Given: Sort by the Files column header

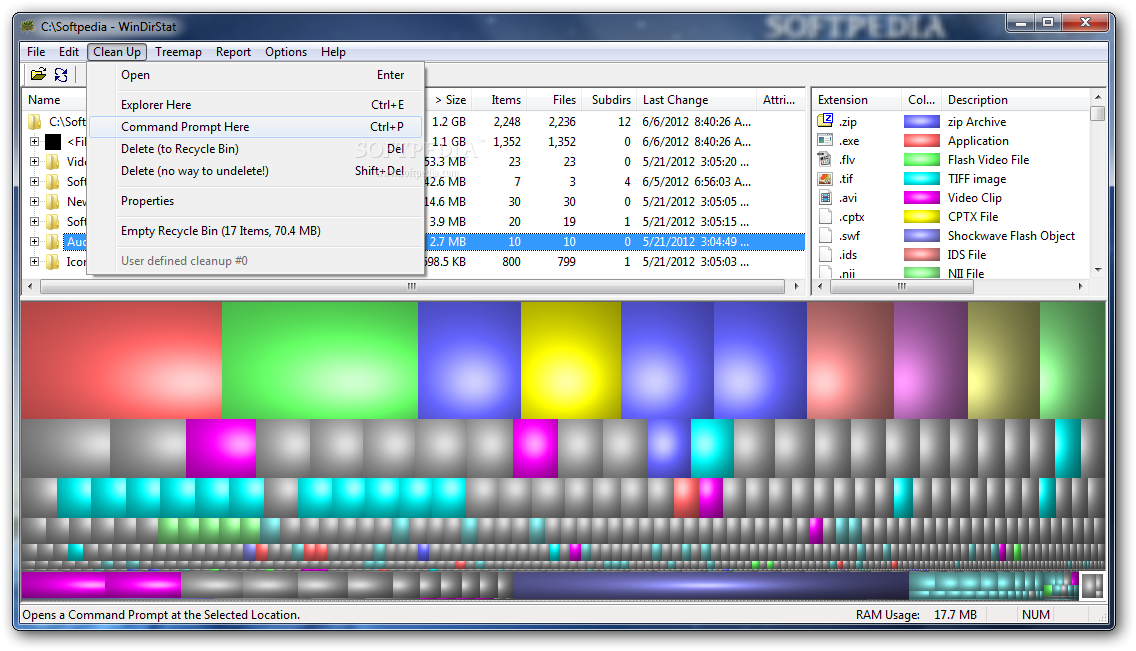Looking at the screenshot, I should click(554, 100).
